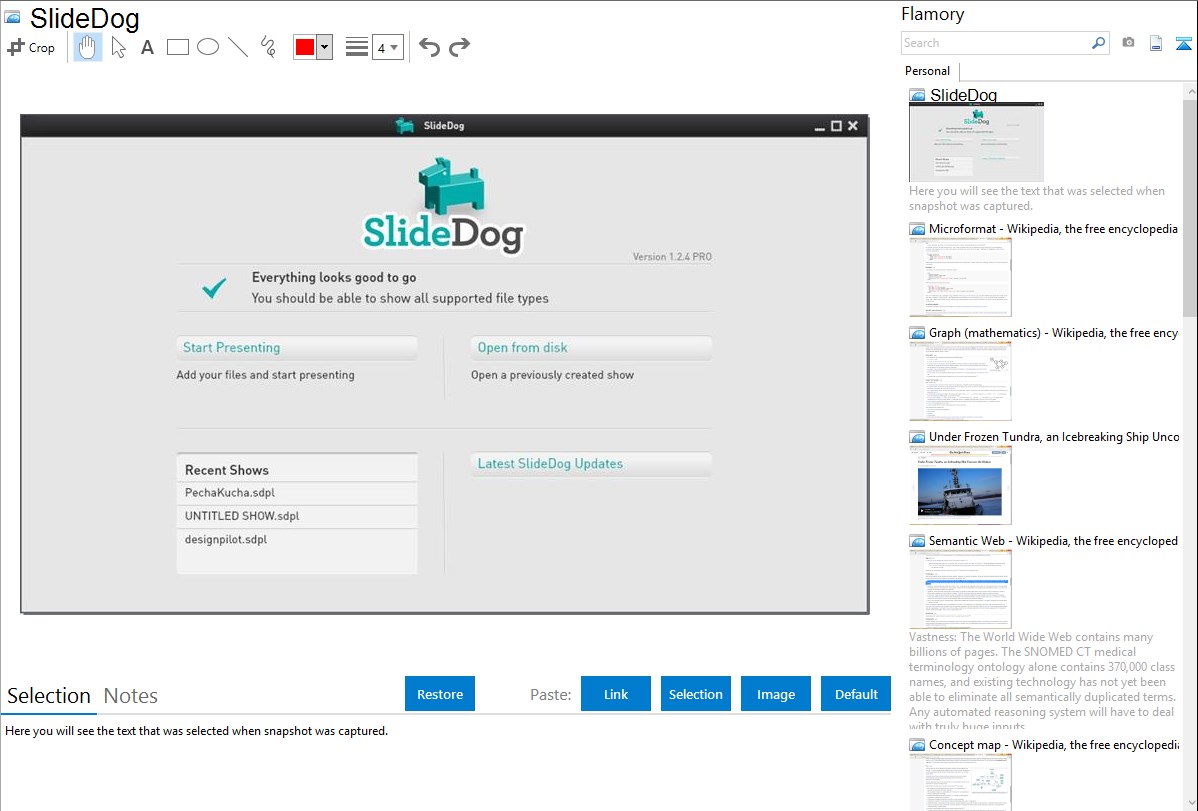This screenshot has height=811, width=1198.
Task: Select the rectangle drawing tool
Action: point(177,47)
